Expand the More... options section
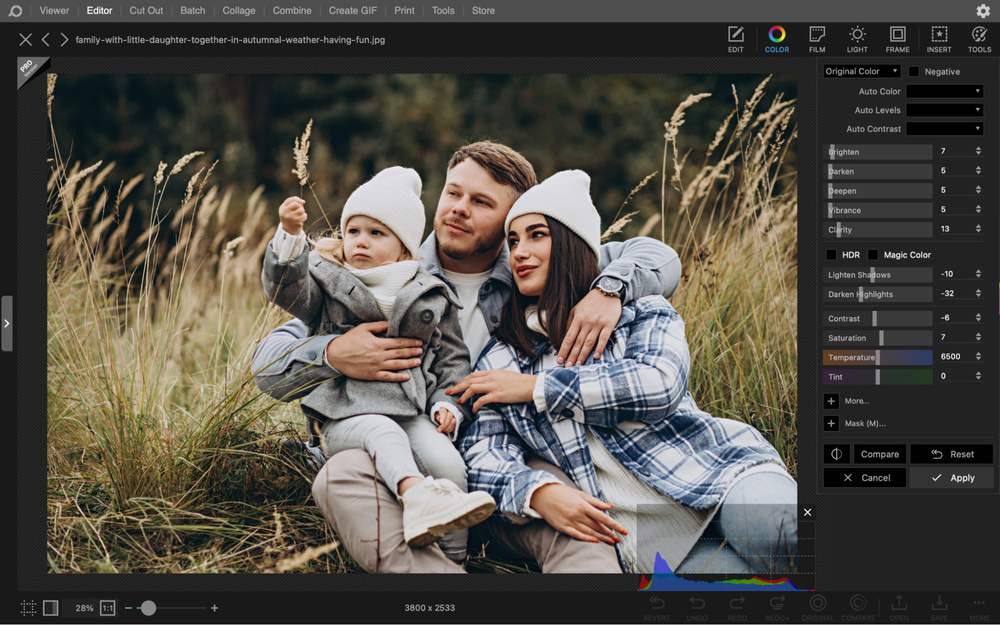Image resolution: width=1000 pixels, height=625 pixels. tap(831, 401)
